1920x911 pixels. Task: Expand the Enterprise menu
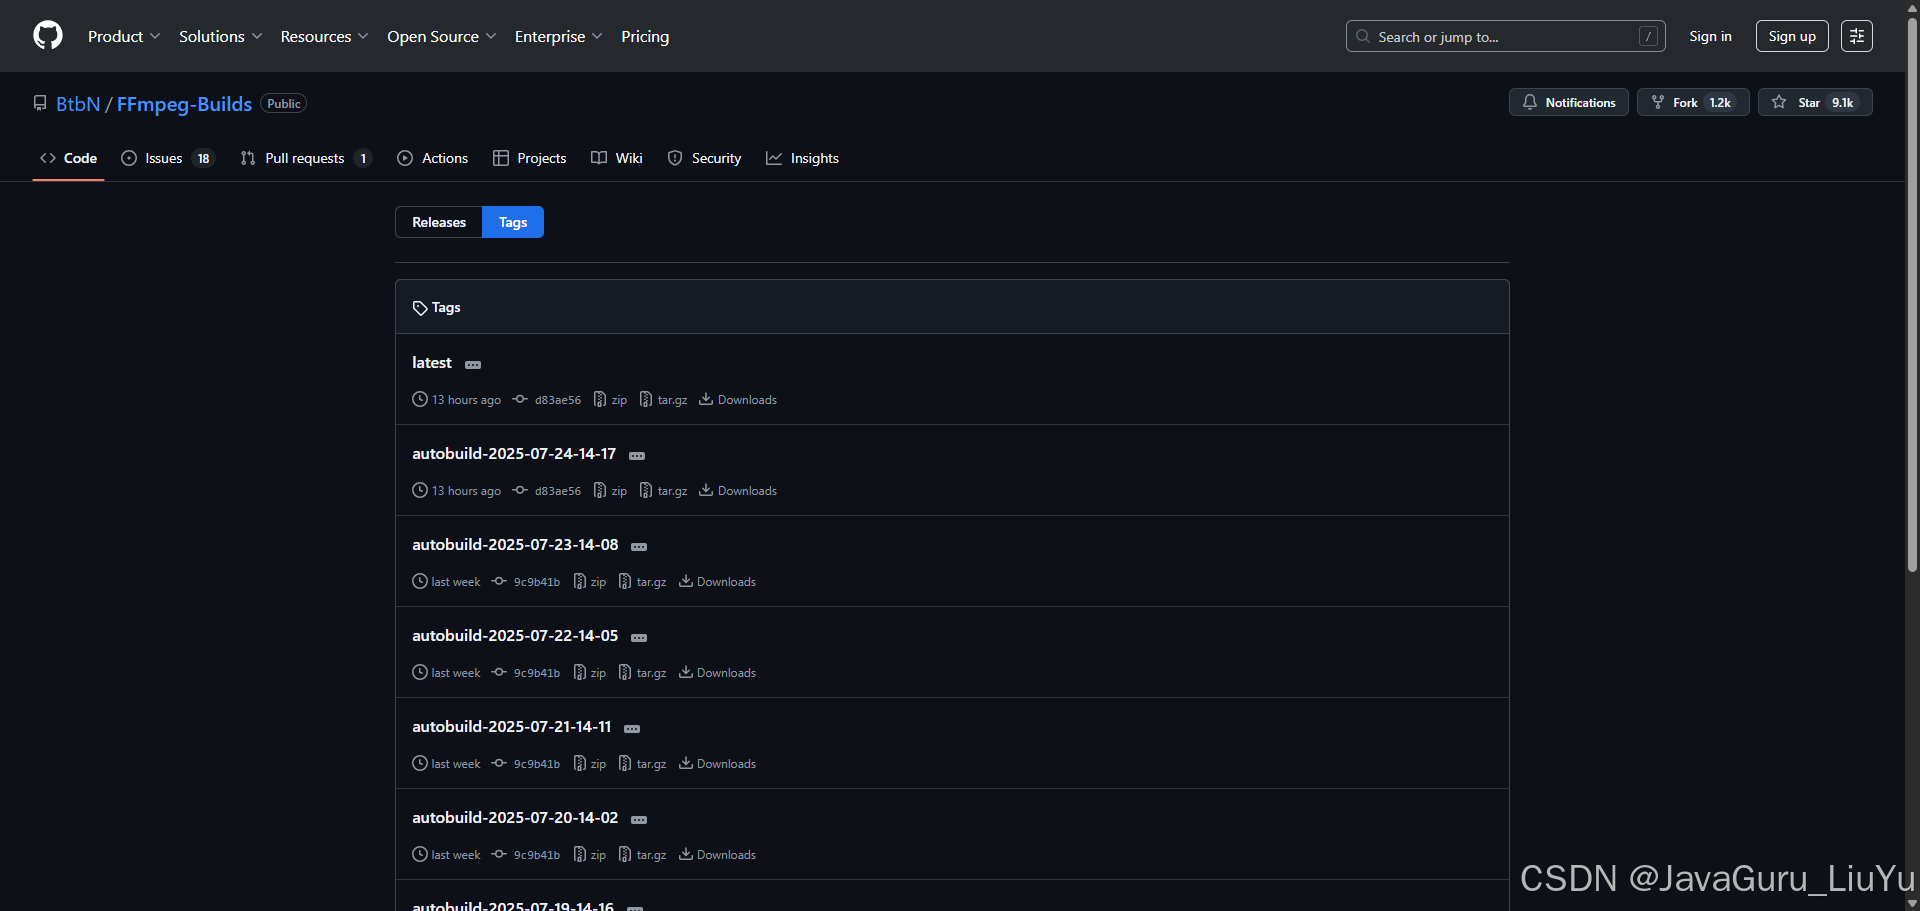tap(559, 36)
